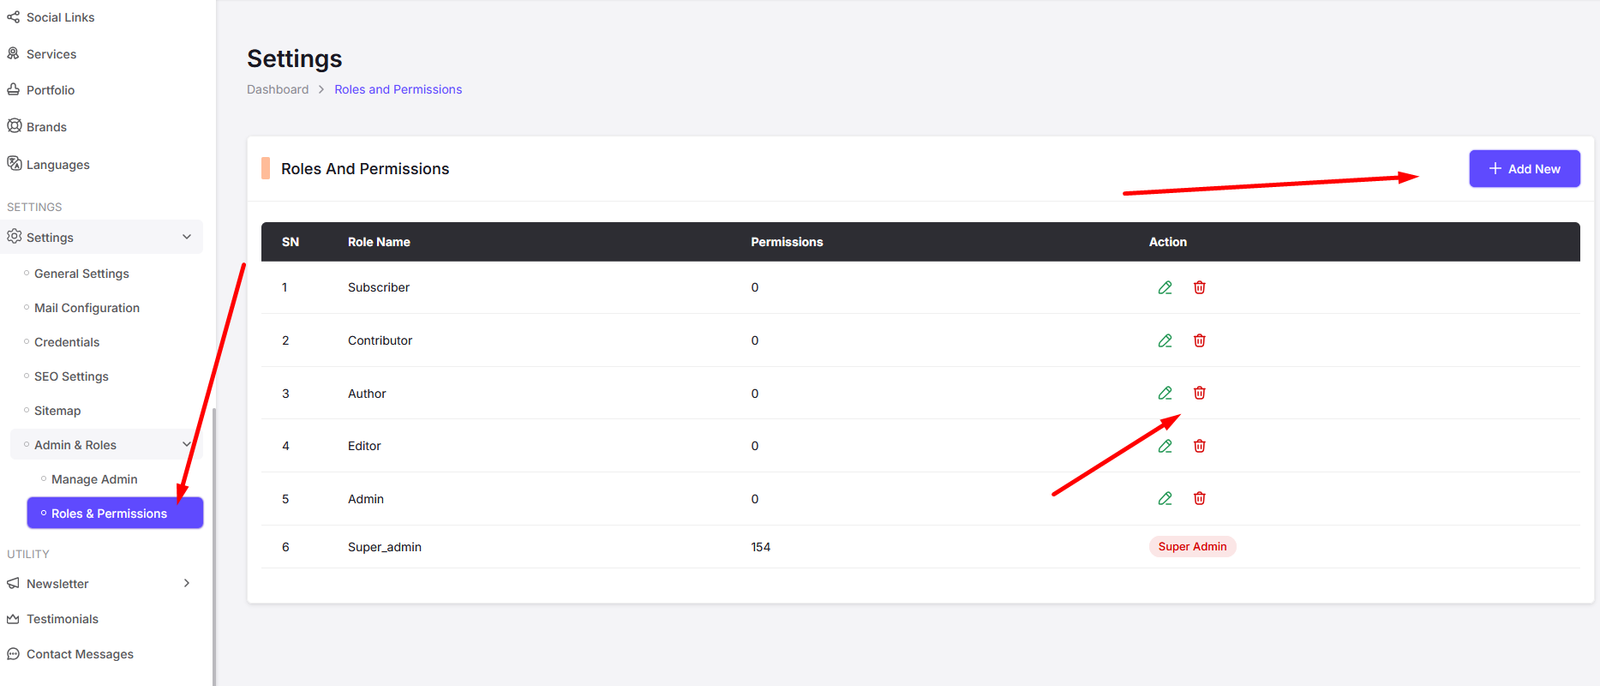This screenshot has width=1600, height=686.
Task: Delete the Editor role
Action: [1199, 446]
